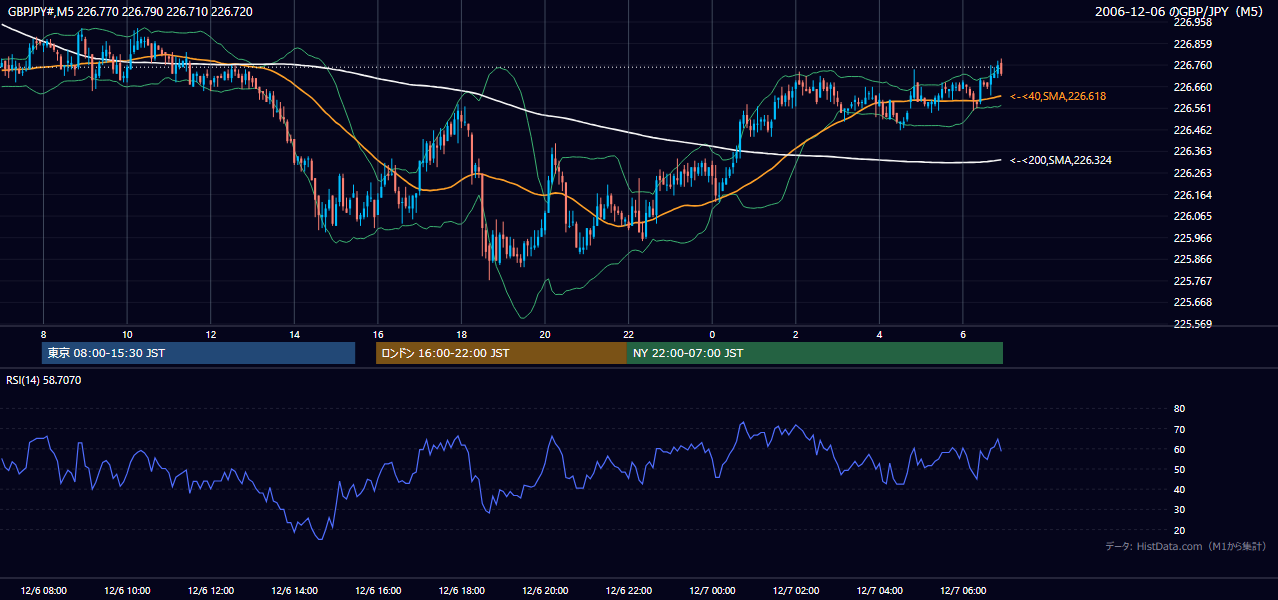Click hour label 10 under price chart
The height and width of the screenshot is (600, 1278).
coord(127,334)
